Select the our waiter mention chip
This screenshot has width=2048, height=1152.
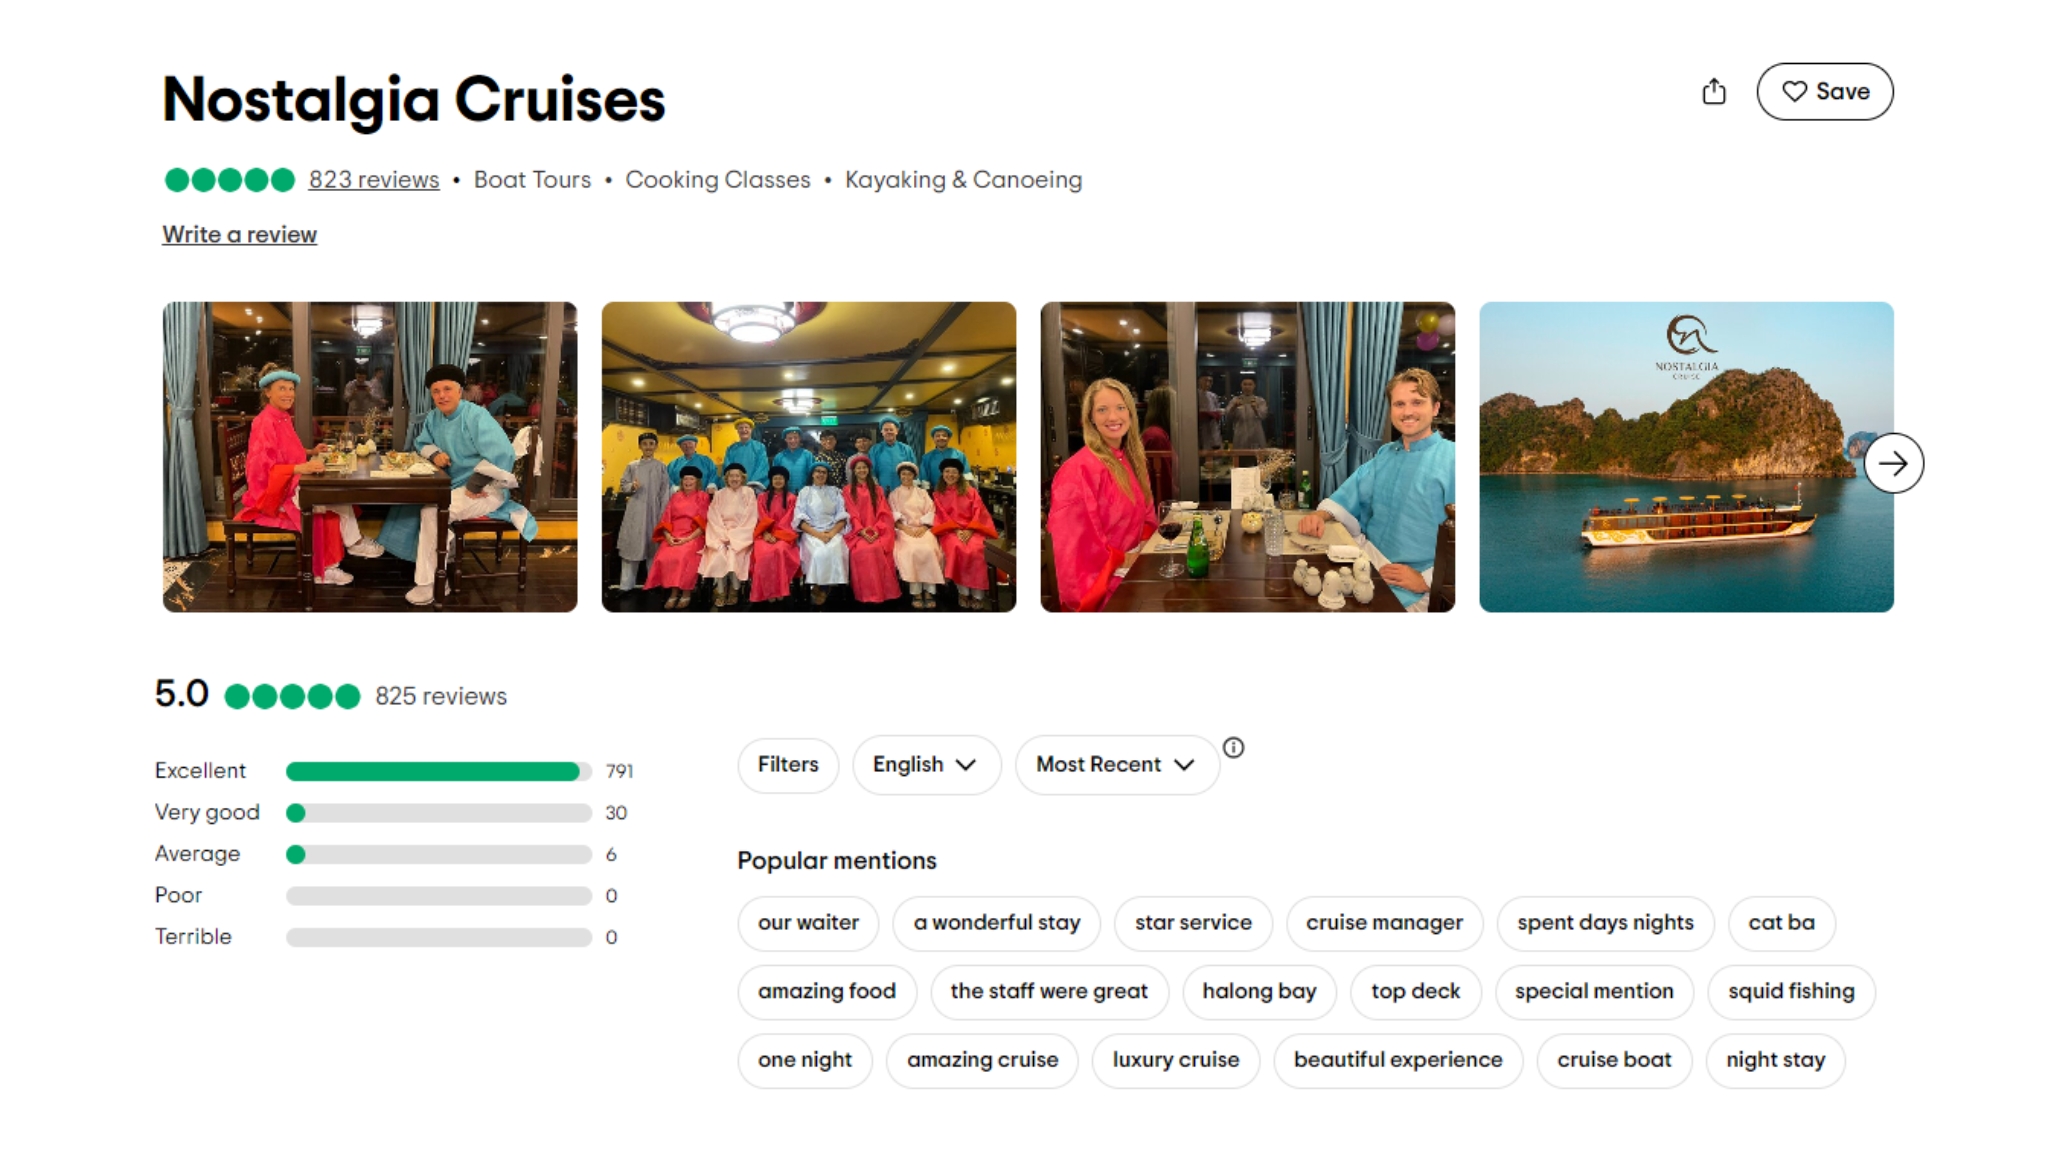coord(808,923)
